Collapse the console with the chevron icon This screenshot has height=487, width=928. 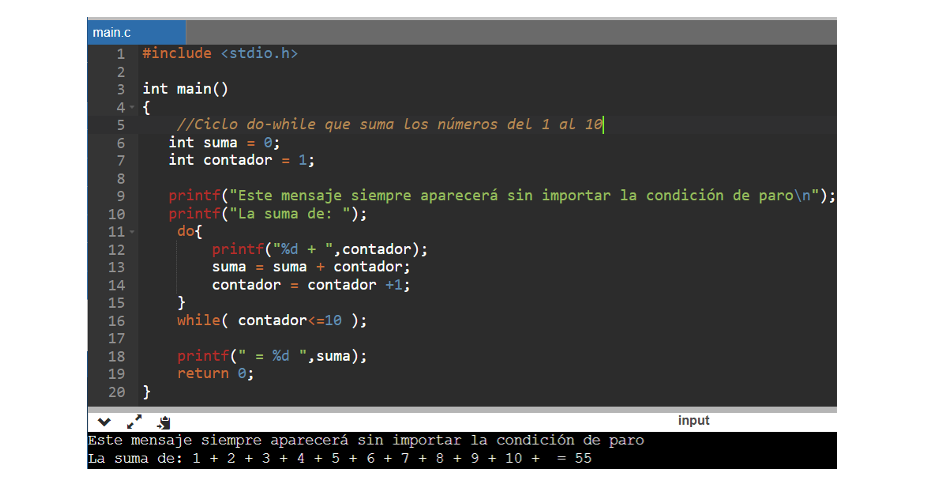pyautogui.click(x=104, y=422)
